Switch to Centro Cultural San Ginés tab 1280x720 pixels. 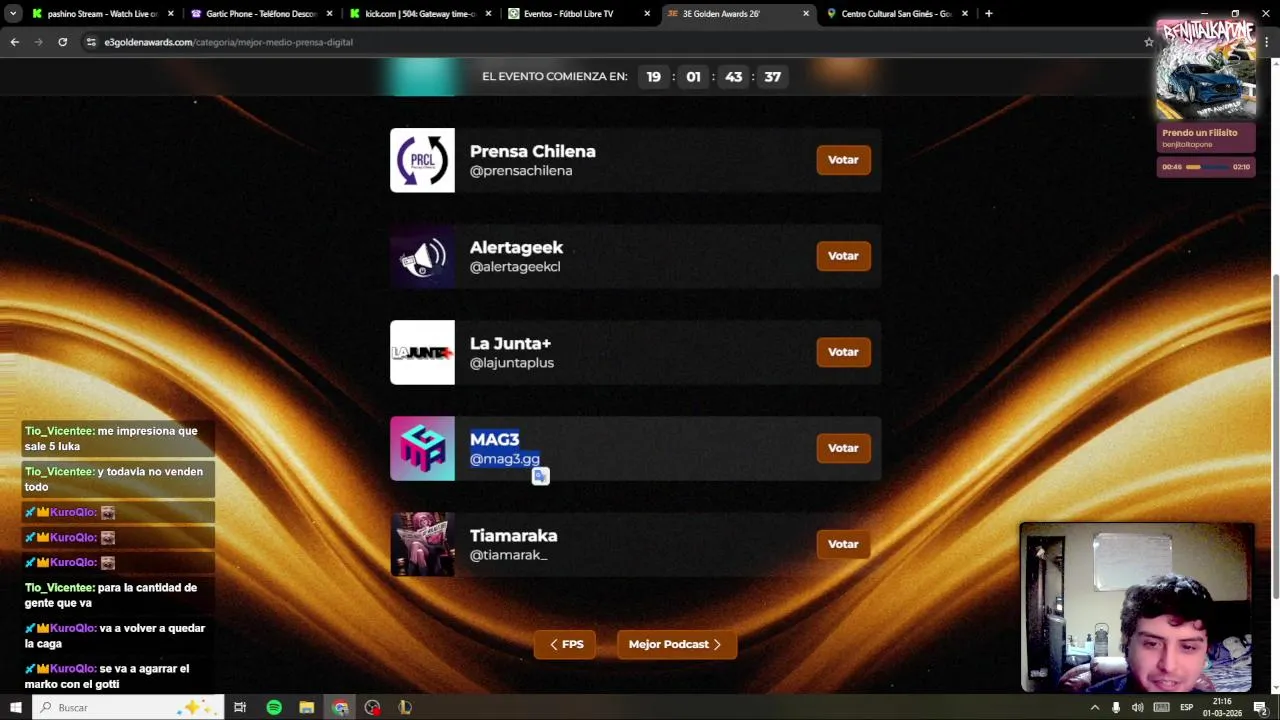[x=894, y=14]
